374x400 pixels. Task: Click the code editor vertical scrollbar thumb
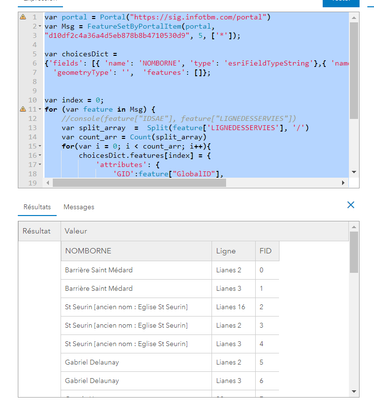(354, 70)
